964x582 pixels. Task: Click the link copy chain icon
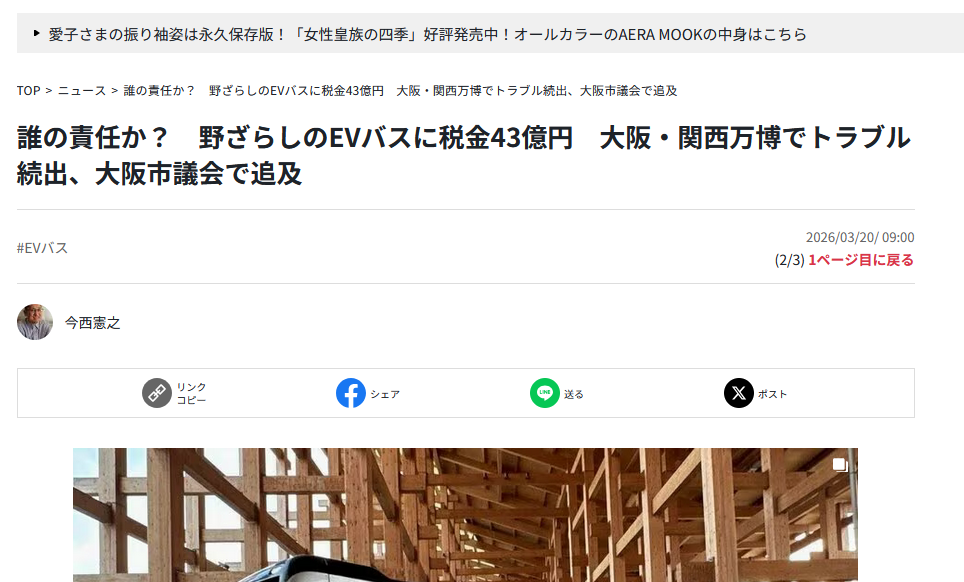point(157,393)
